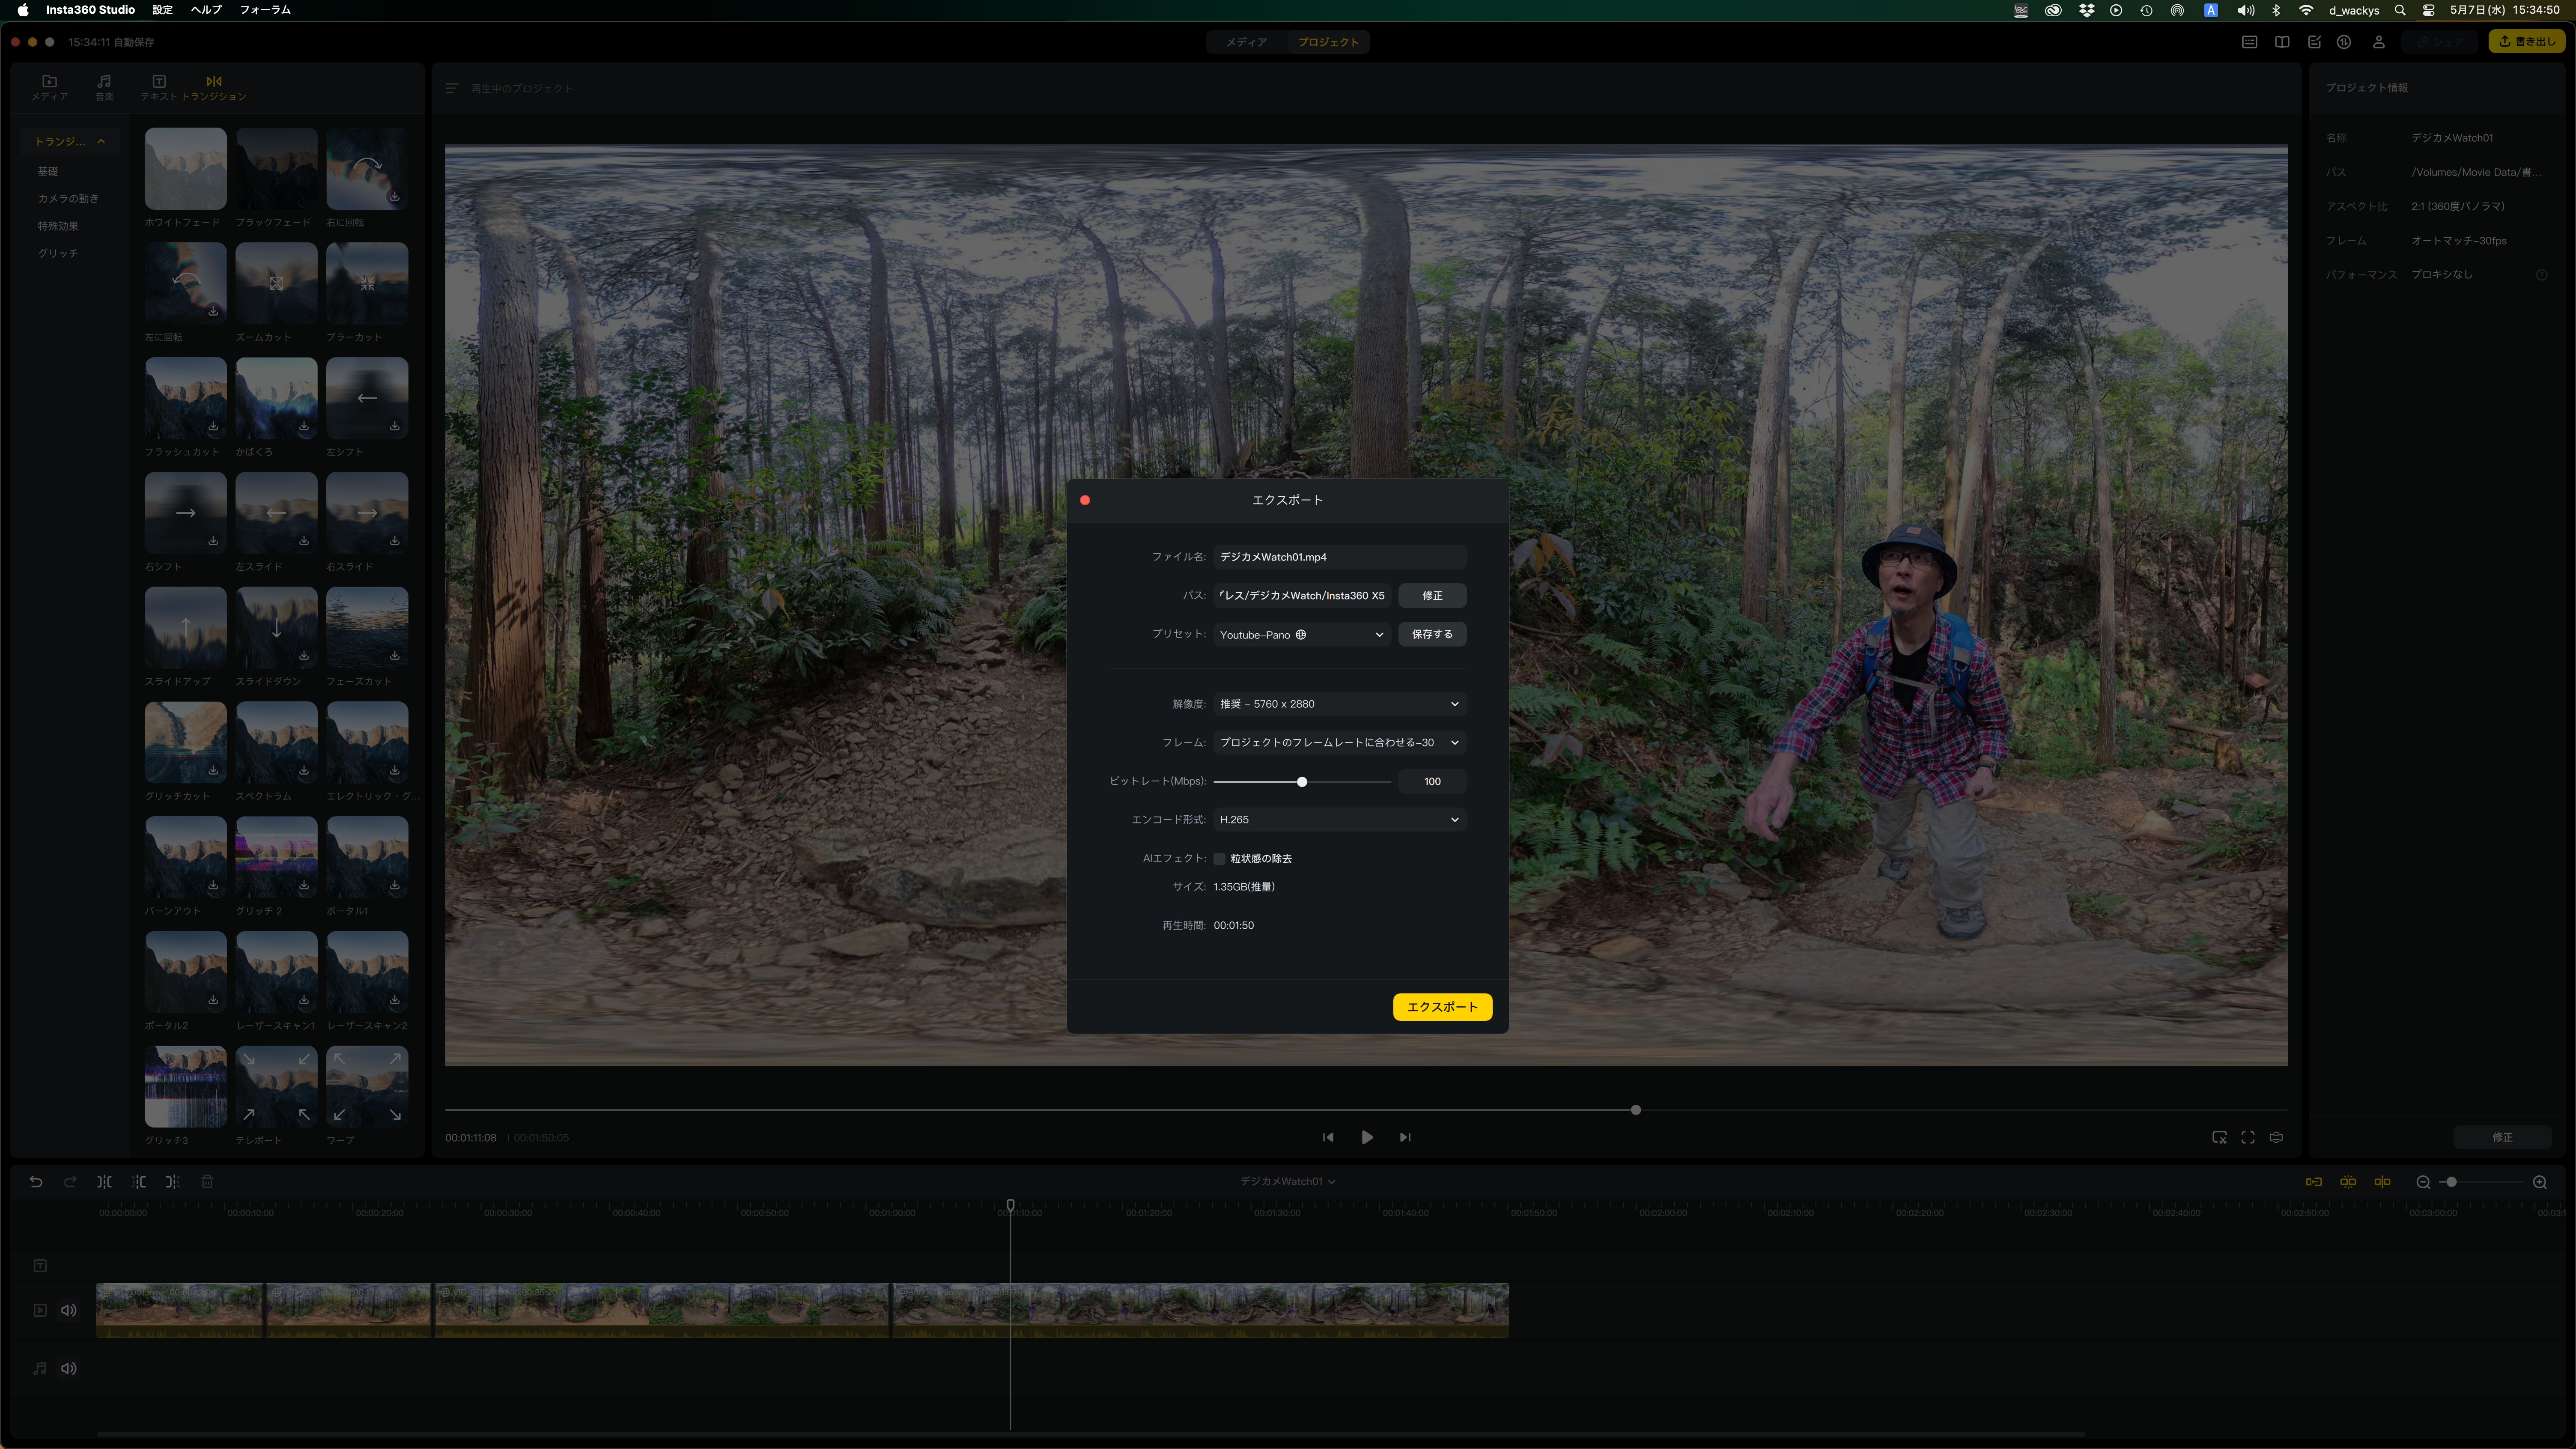The width and height of the screenshot is (2576, 1449).
Task: Skip to next clip button
Action: [1405, 1137]
